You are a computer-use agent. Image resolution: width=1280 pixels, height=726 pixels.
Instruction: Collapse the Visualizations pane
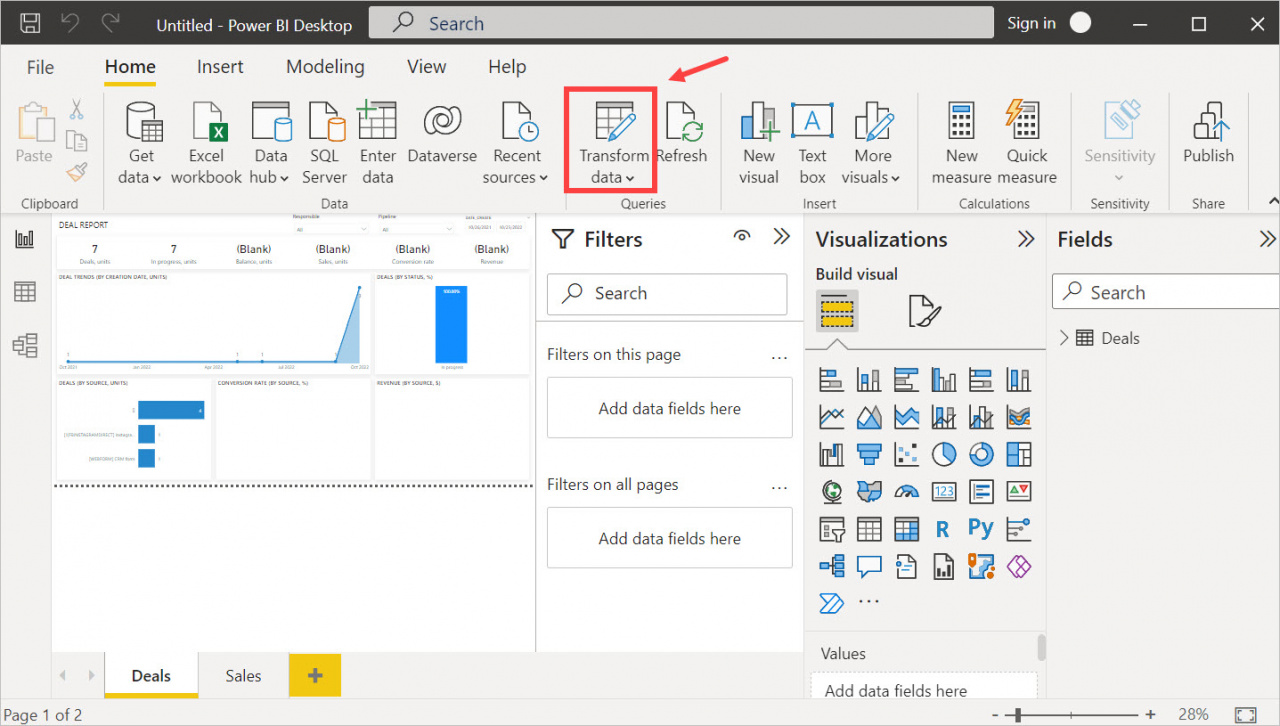pos(1026,239)
